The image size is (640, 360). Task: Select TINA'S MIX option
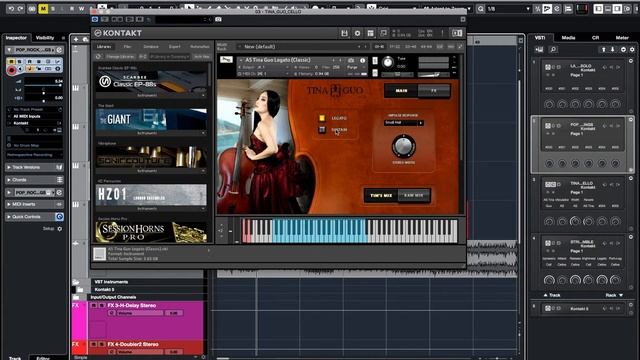point(381,196)
